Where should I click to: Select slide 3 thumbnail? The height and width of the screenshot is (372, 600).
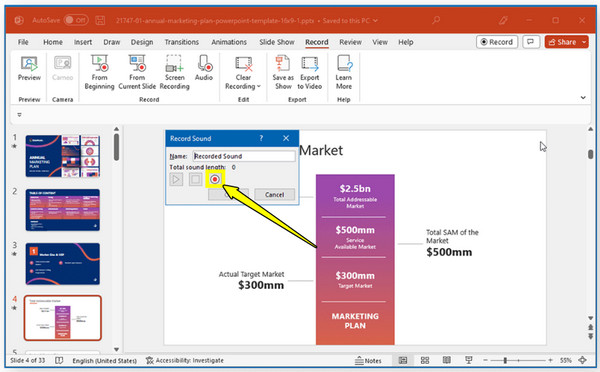point(63,264)
